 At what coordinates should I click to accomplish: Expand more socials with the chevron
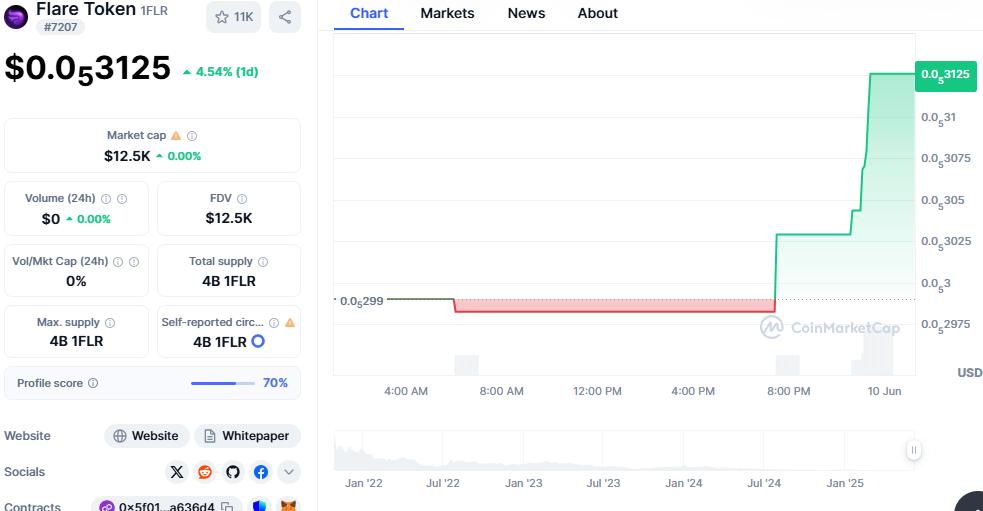(289, 472)
